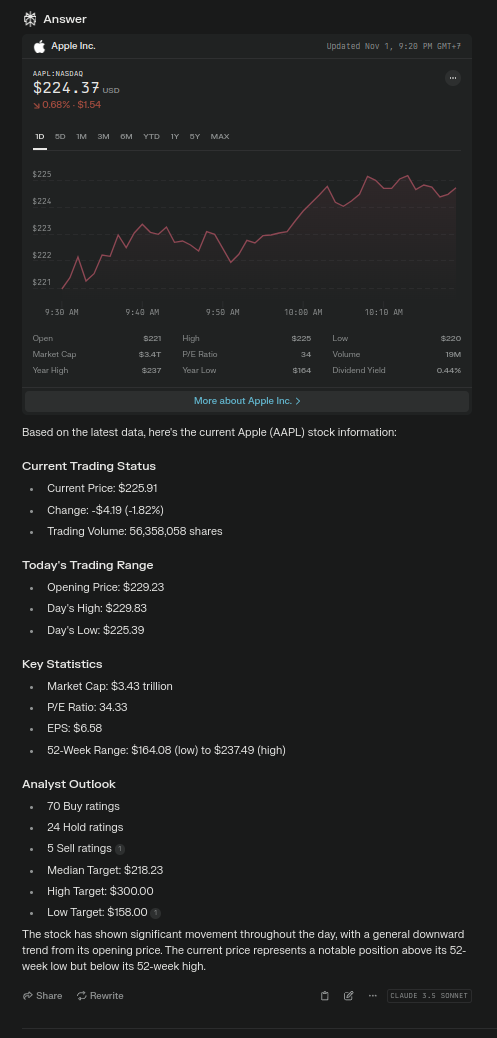Copy the answer with clipboard icon
Viewport: 497px width, 1038px height.
(325, 996)
